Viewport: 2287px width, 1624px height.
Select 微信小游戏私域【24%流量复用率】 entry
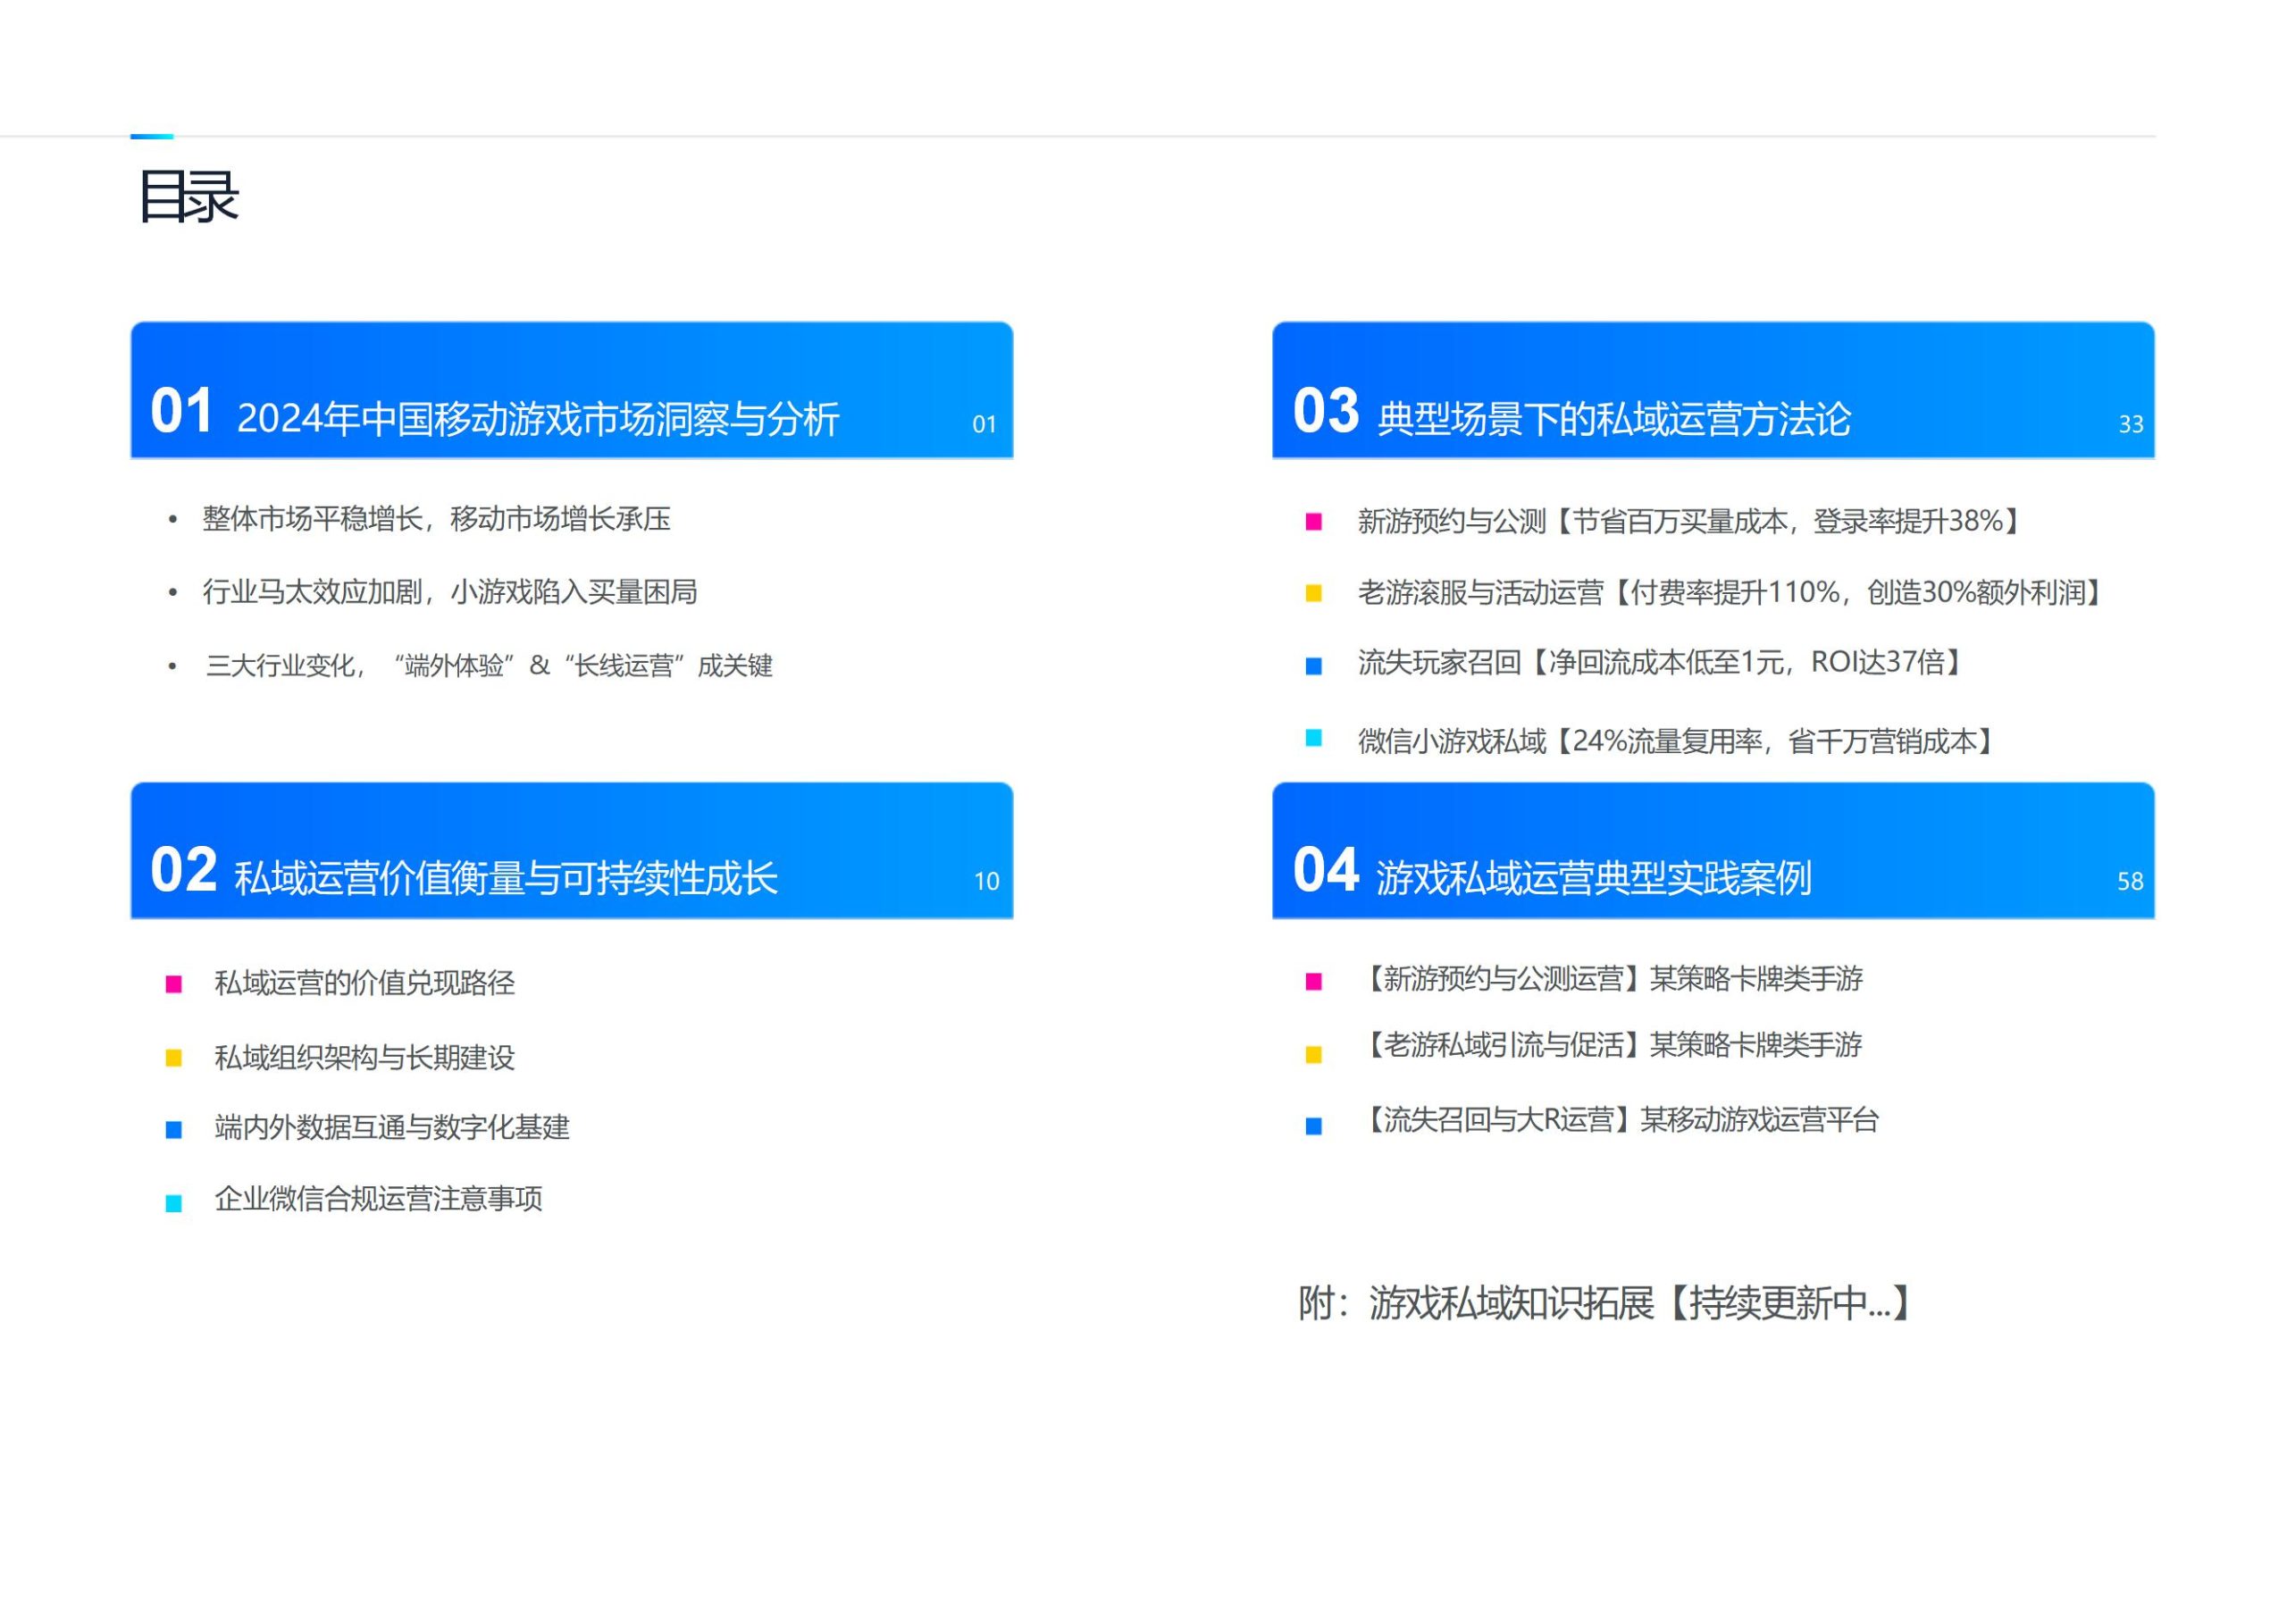click(1677, 741)
